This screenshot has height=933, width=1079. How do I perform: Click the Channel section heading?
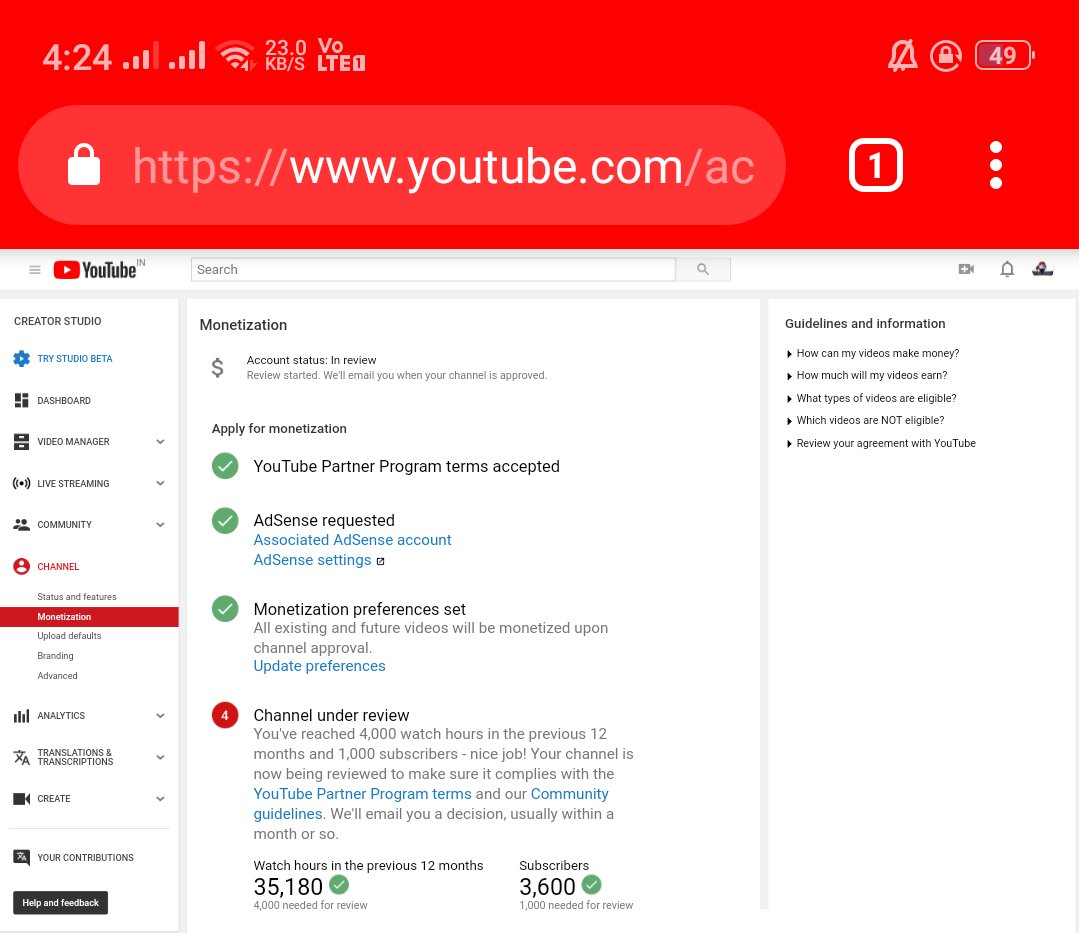click(58, 566)
